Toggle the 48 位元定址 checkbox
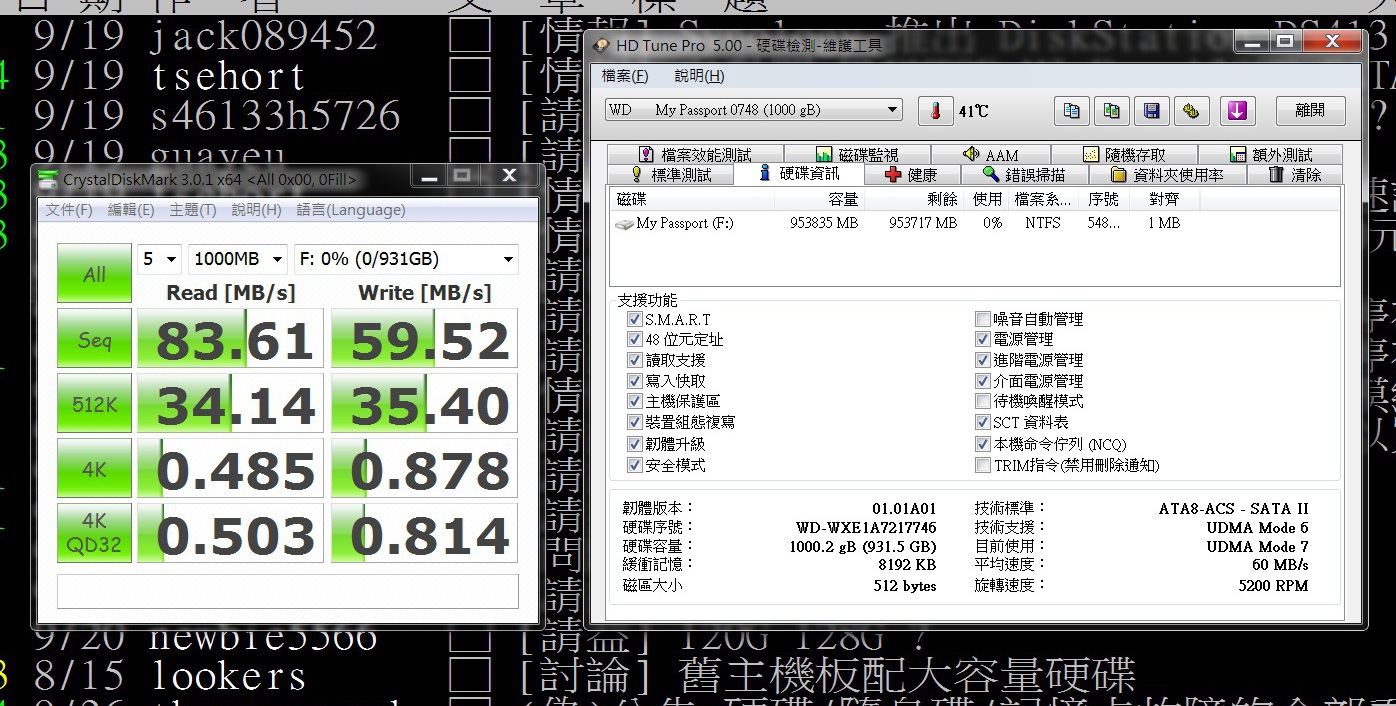Image resolution: width=1396 pixels, height=706 pixels. pyautogui.click(x=634, y=340)
